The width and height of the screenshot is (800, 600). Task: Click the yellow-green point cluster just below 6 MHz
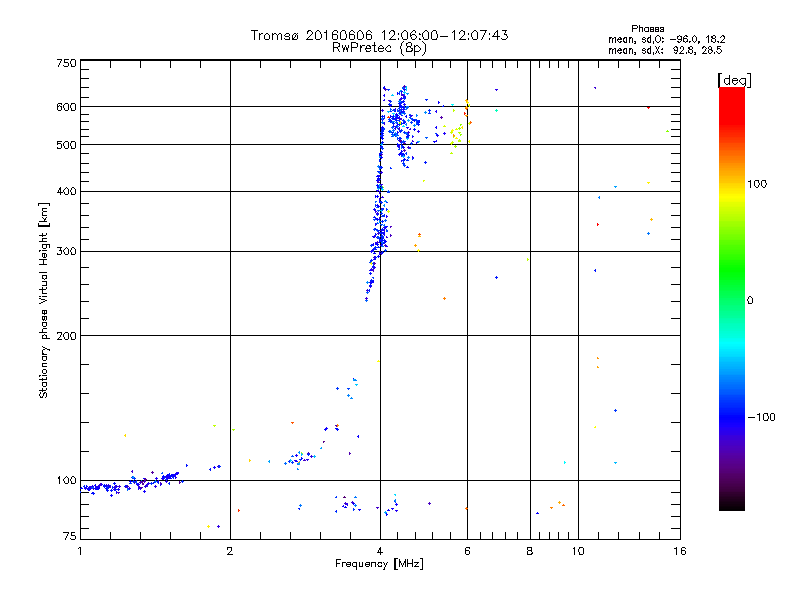[x=457, y=135]
